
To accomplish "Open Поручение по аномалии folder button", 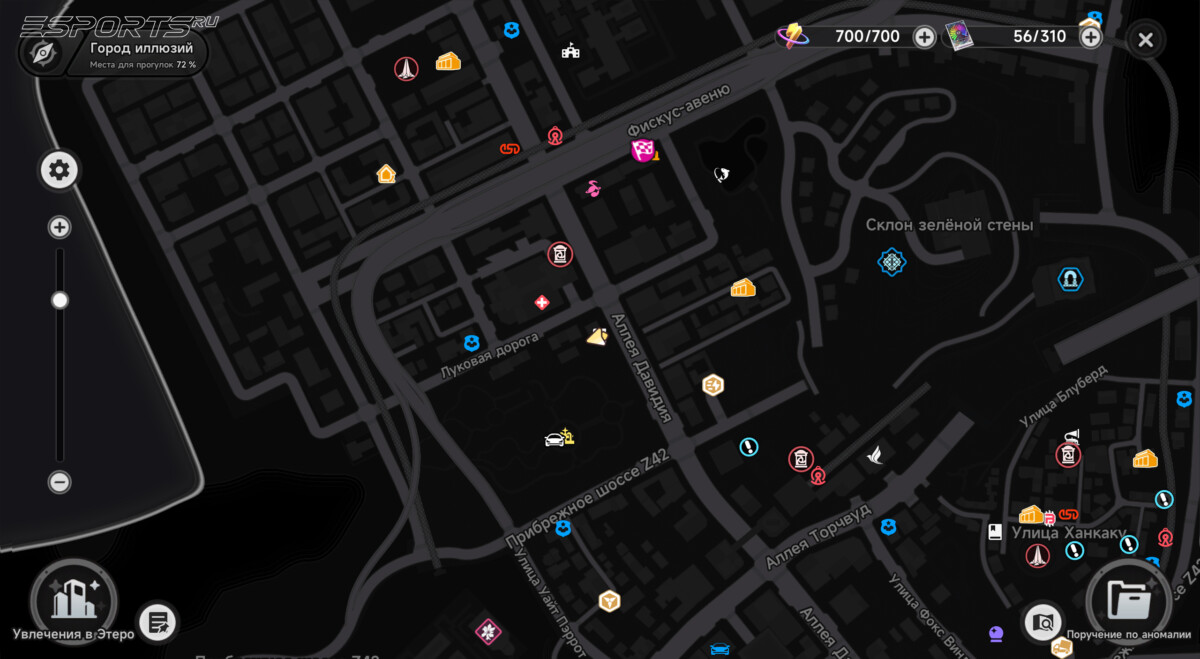I will click(1128, 602).
